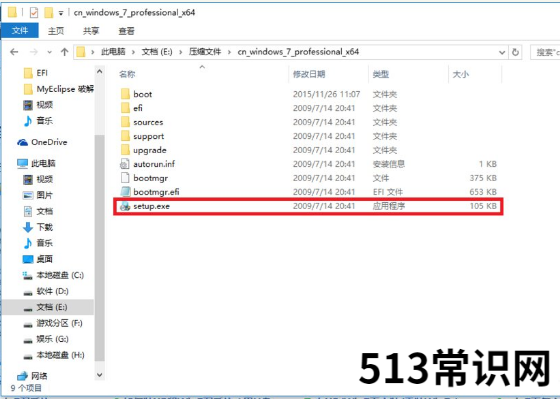560x399 pixels.
Task: Sort by 类型 column header
Action: pyautogui.click(x=381, y=74)
